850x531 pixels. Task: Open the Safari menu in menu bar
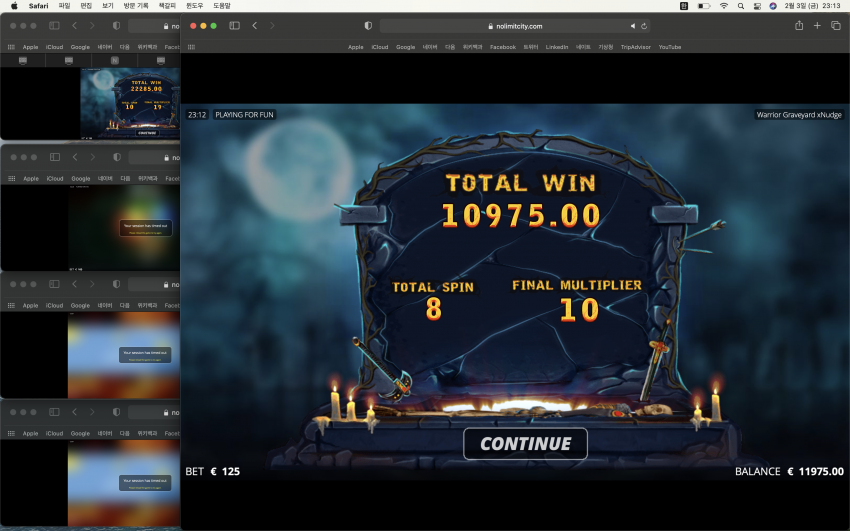pos(38,5)
